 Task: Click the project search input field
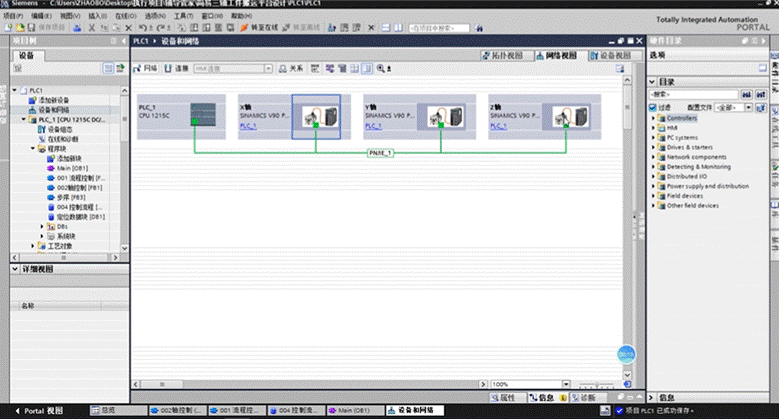[x=439, y=28]
